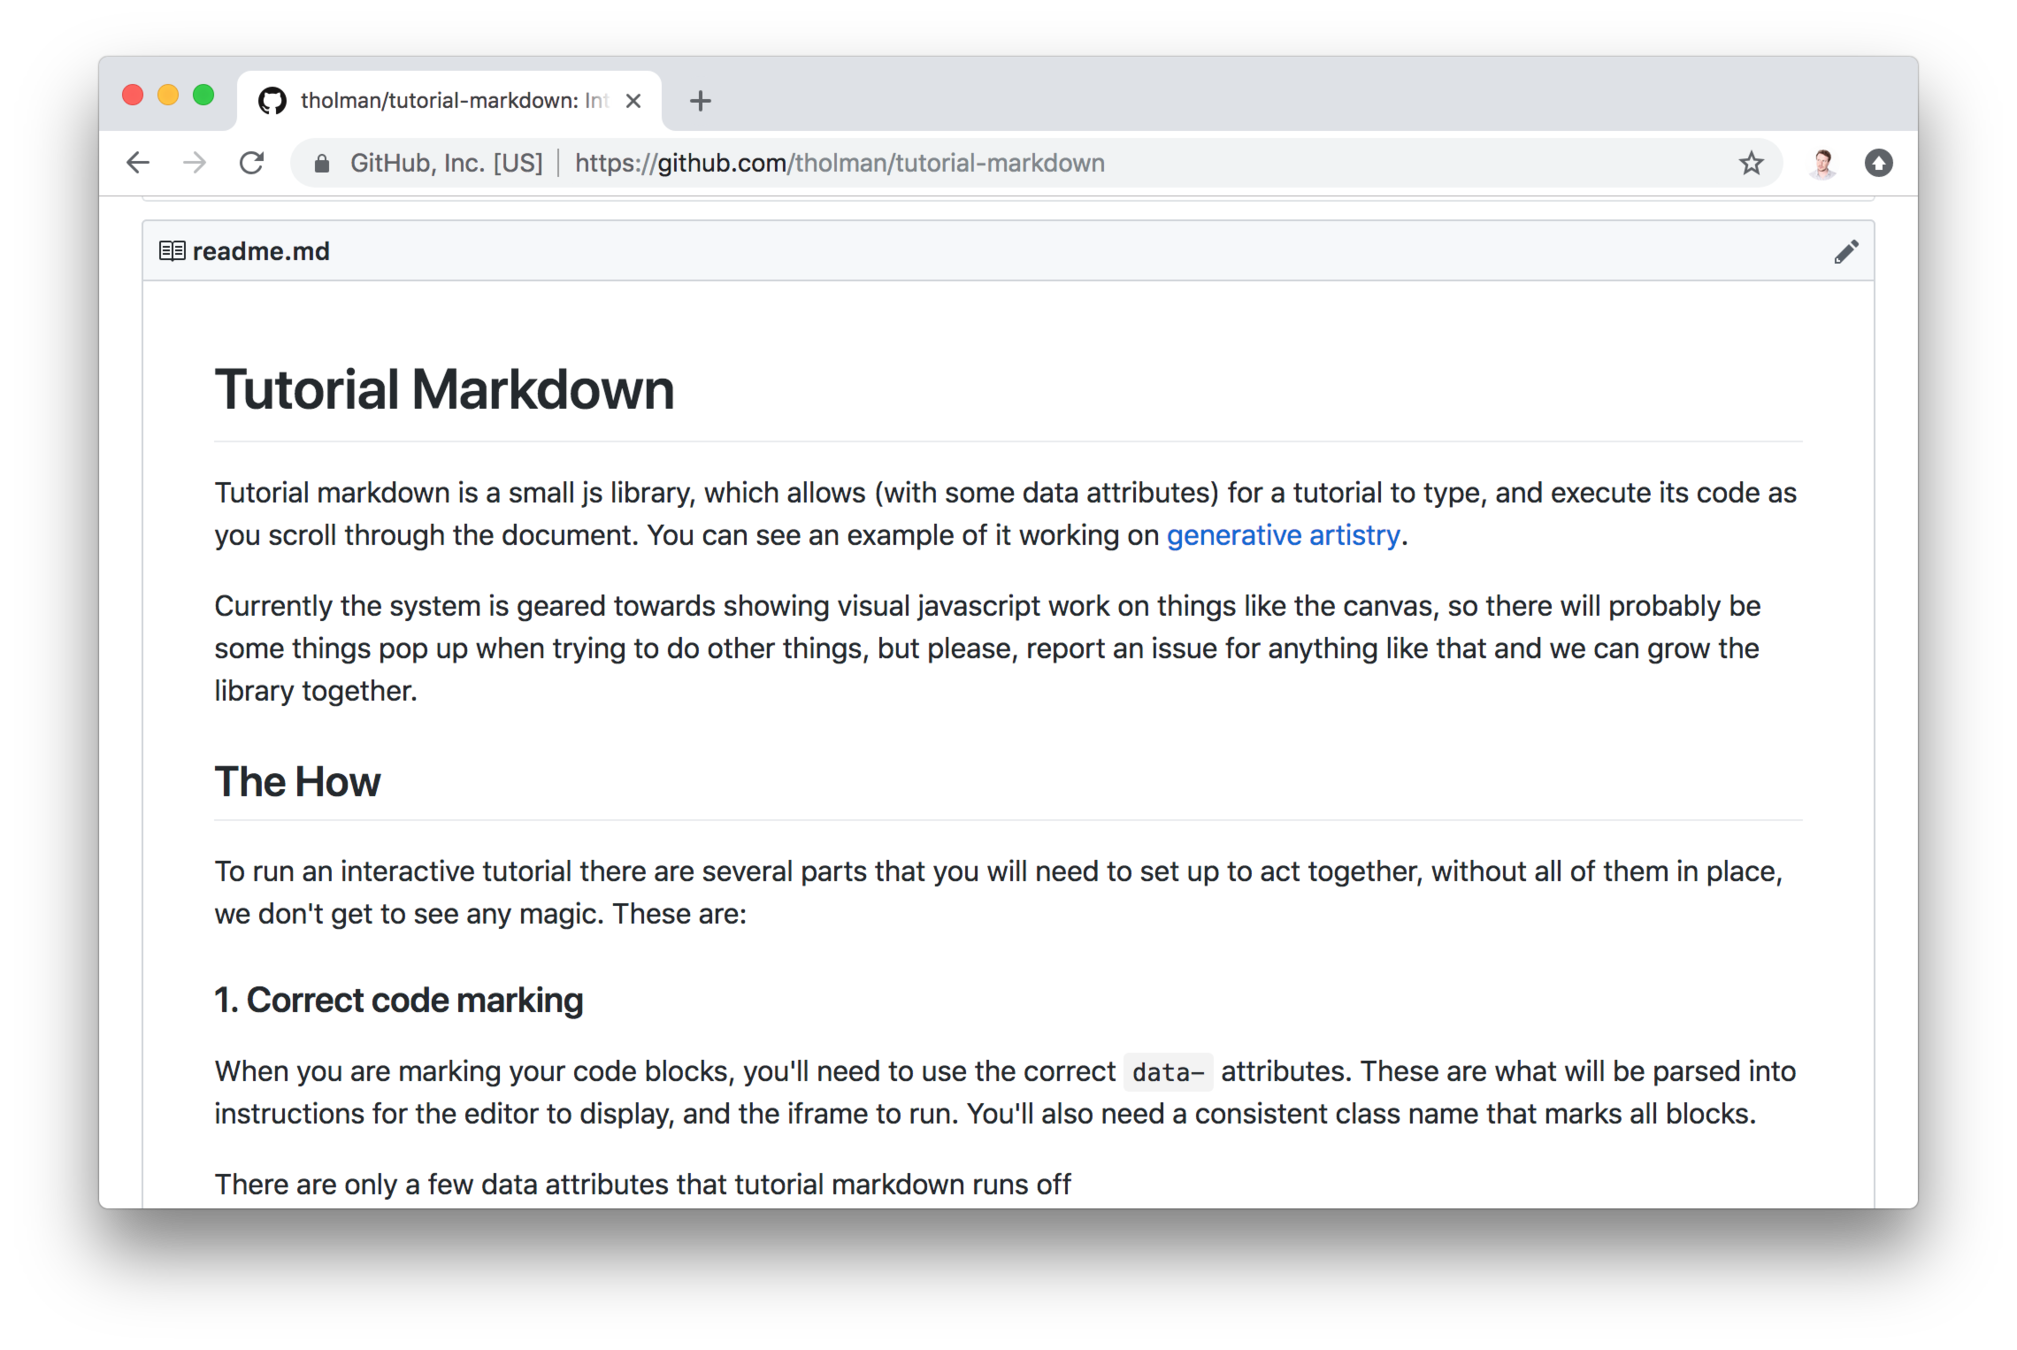2017x1350 pixels.
Task: Click The How section heading
Action: [297, 781]
